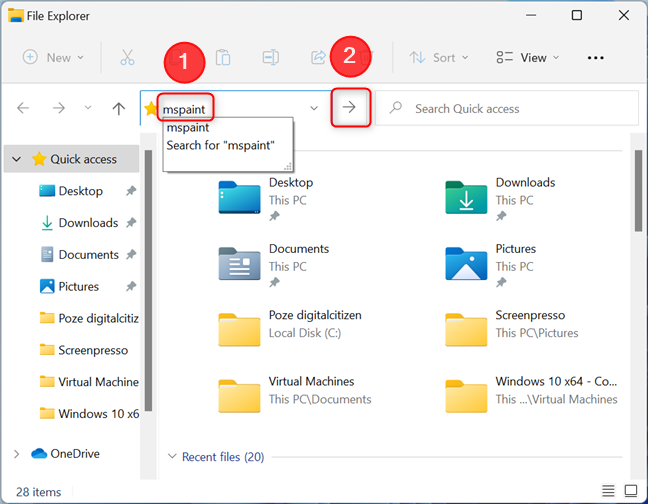This screenshot has height=504, width=648.
Task: Expand the address bar history dropdown
Action: [314, 108]
